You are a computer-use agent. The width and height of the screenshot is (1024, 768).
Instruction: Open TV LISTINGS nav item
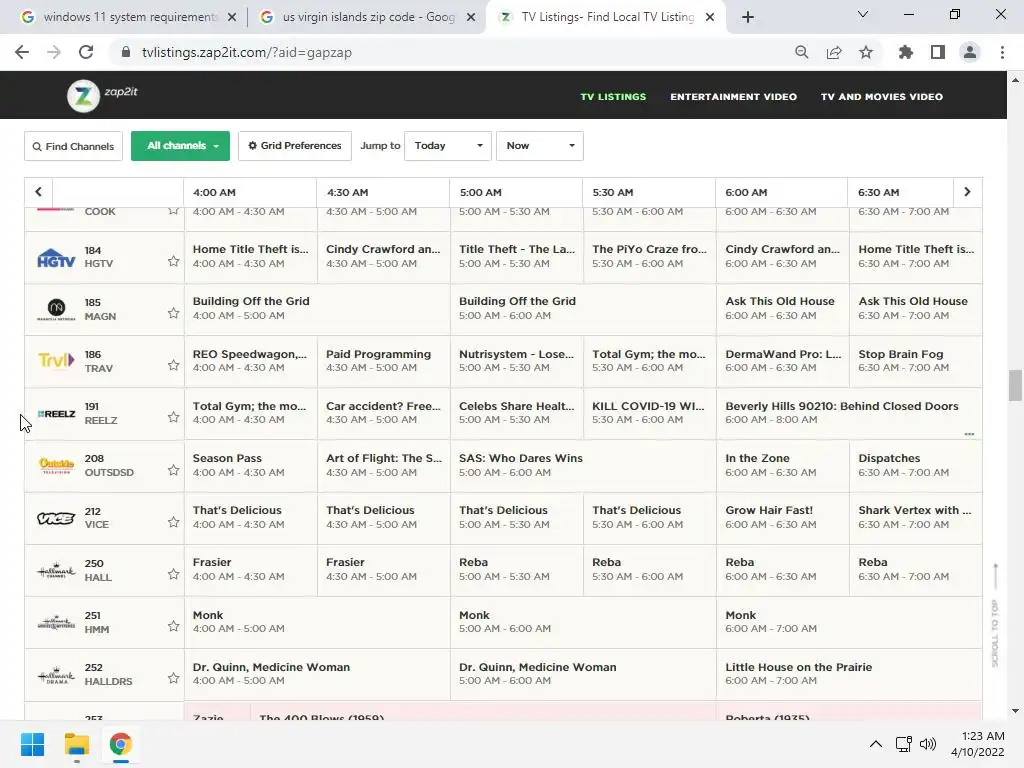pos(613,97)
